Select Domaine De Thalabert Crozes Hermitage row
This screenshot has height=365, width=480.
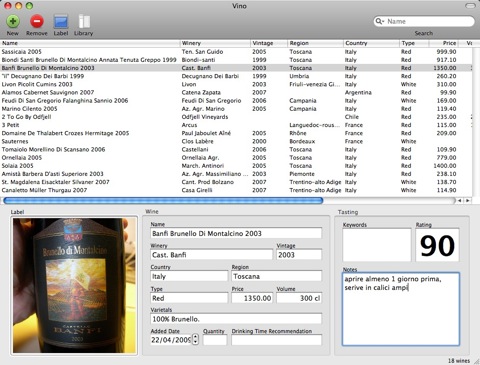pyautogui.click(x=236, y=133)
